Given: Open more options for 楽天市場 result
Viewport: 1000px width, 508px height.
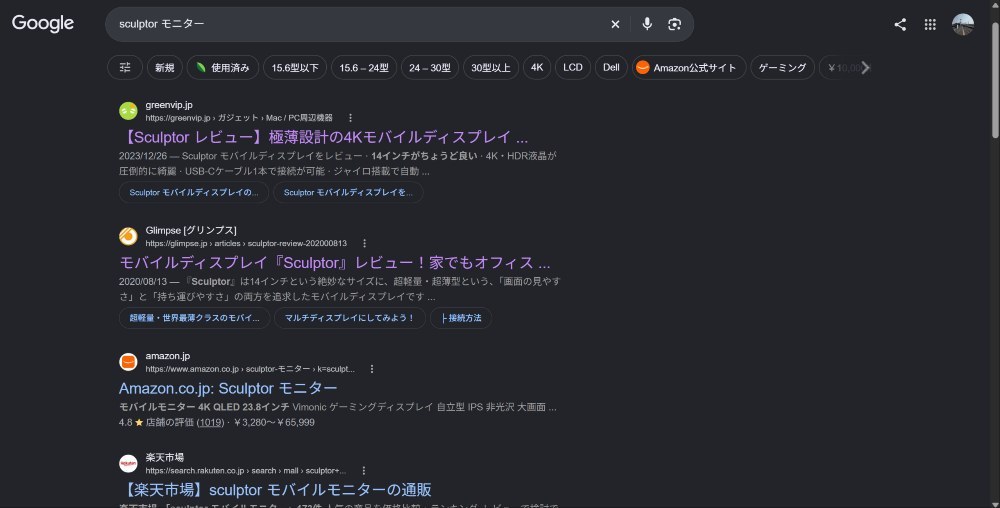Looking at the screenshot, I should click(364, 470).
